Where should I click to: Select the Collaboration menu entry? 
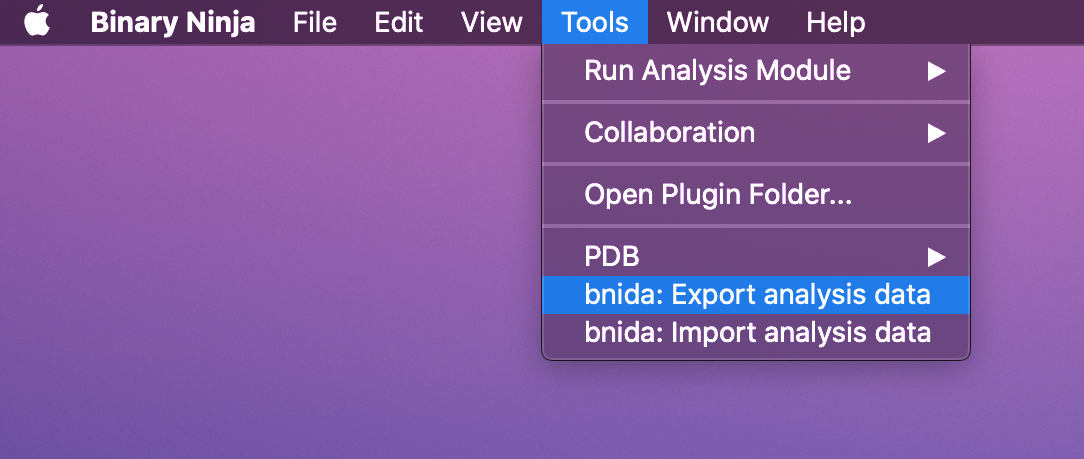[x=756, y=133]
